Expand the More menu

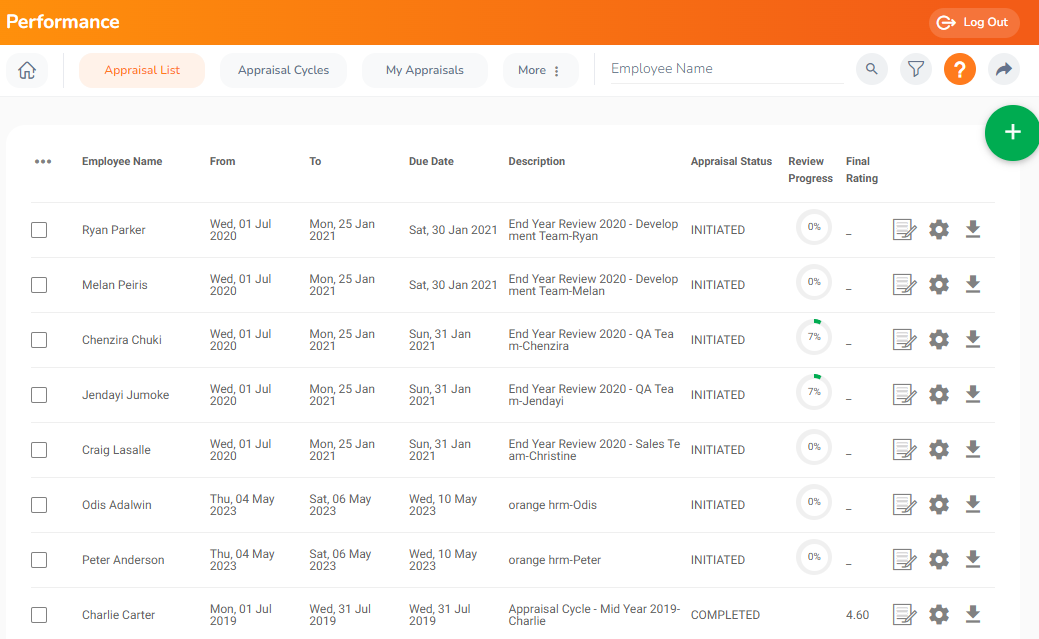540,70
